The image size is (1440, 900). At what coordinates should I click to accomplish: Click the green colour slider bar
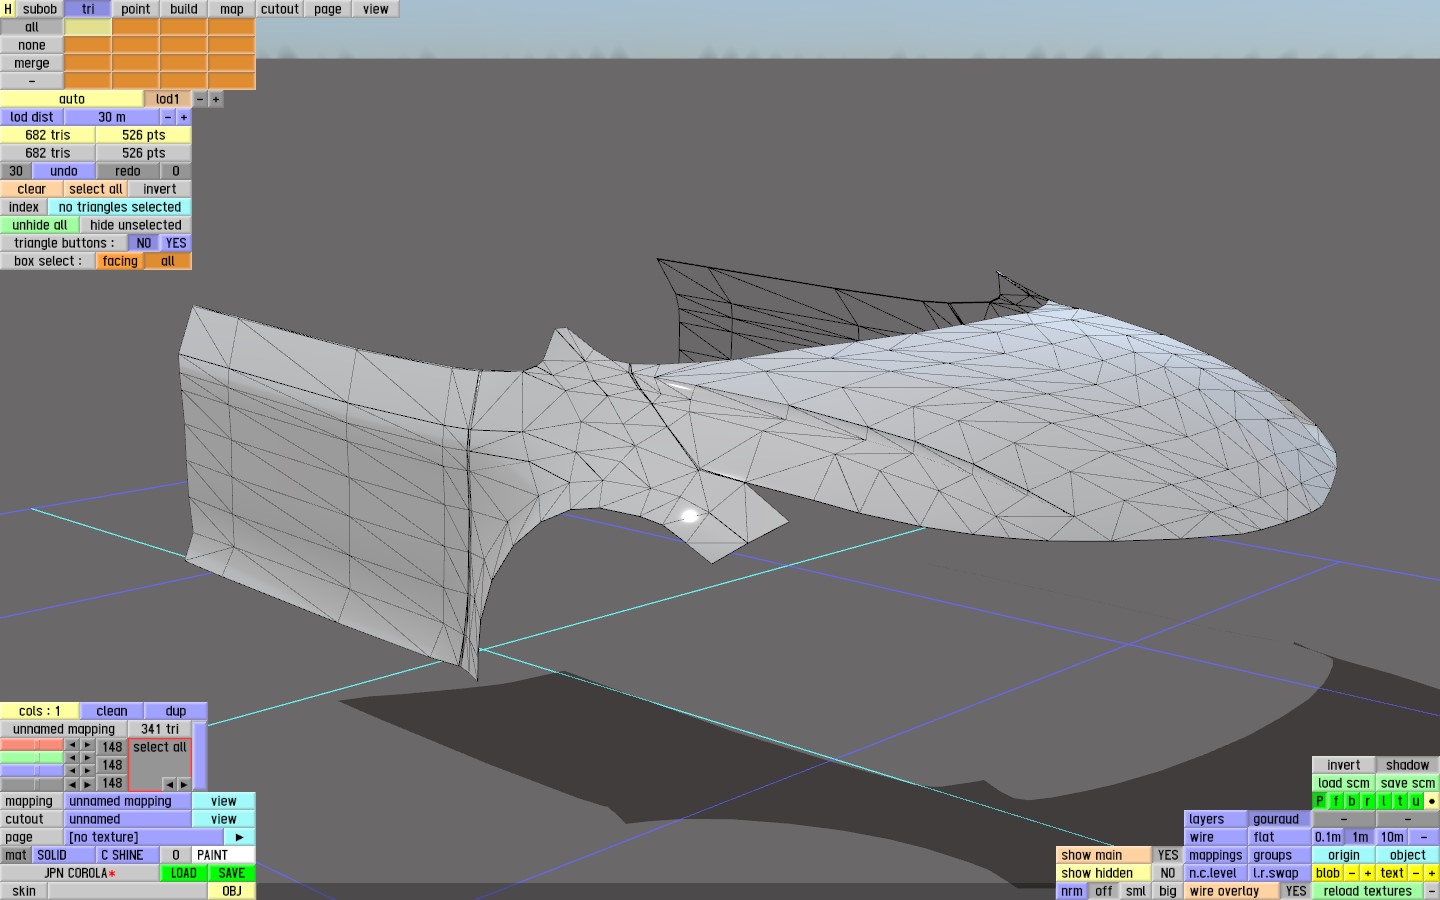pyautogui.click(x=32, y=758)
